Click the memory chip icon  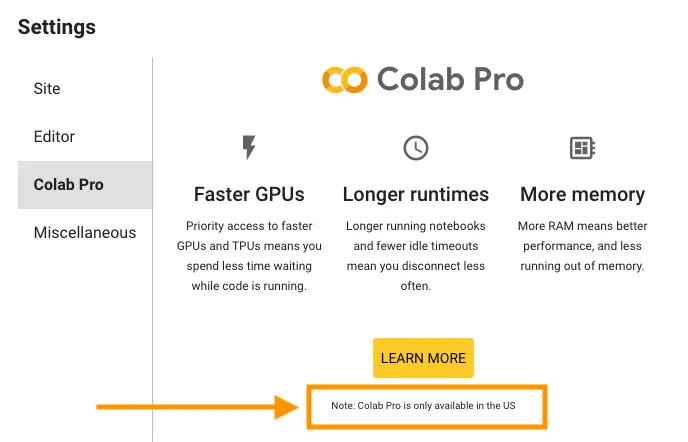pos(582,149)
